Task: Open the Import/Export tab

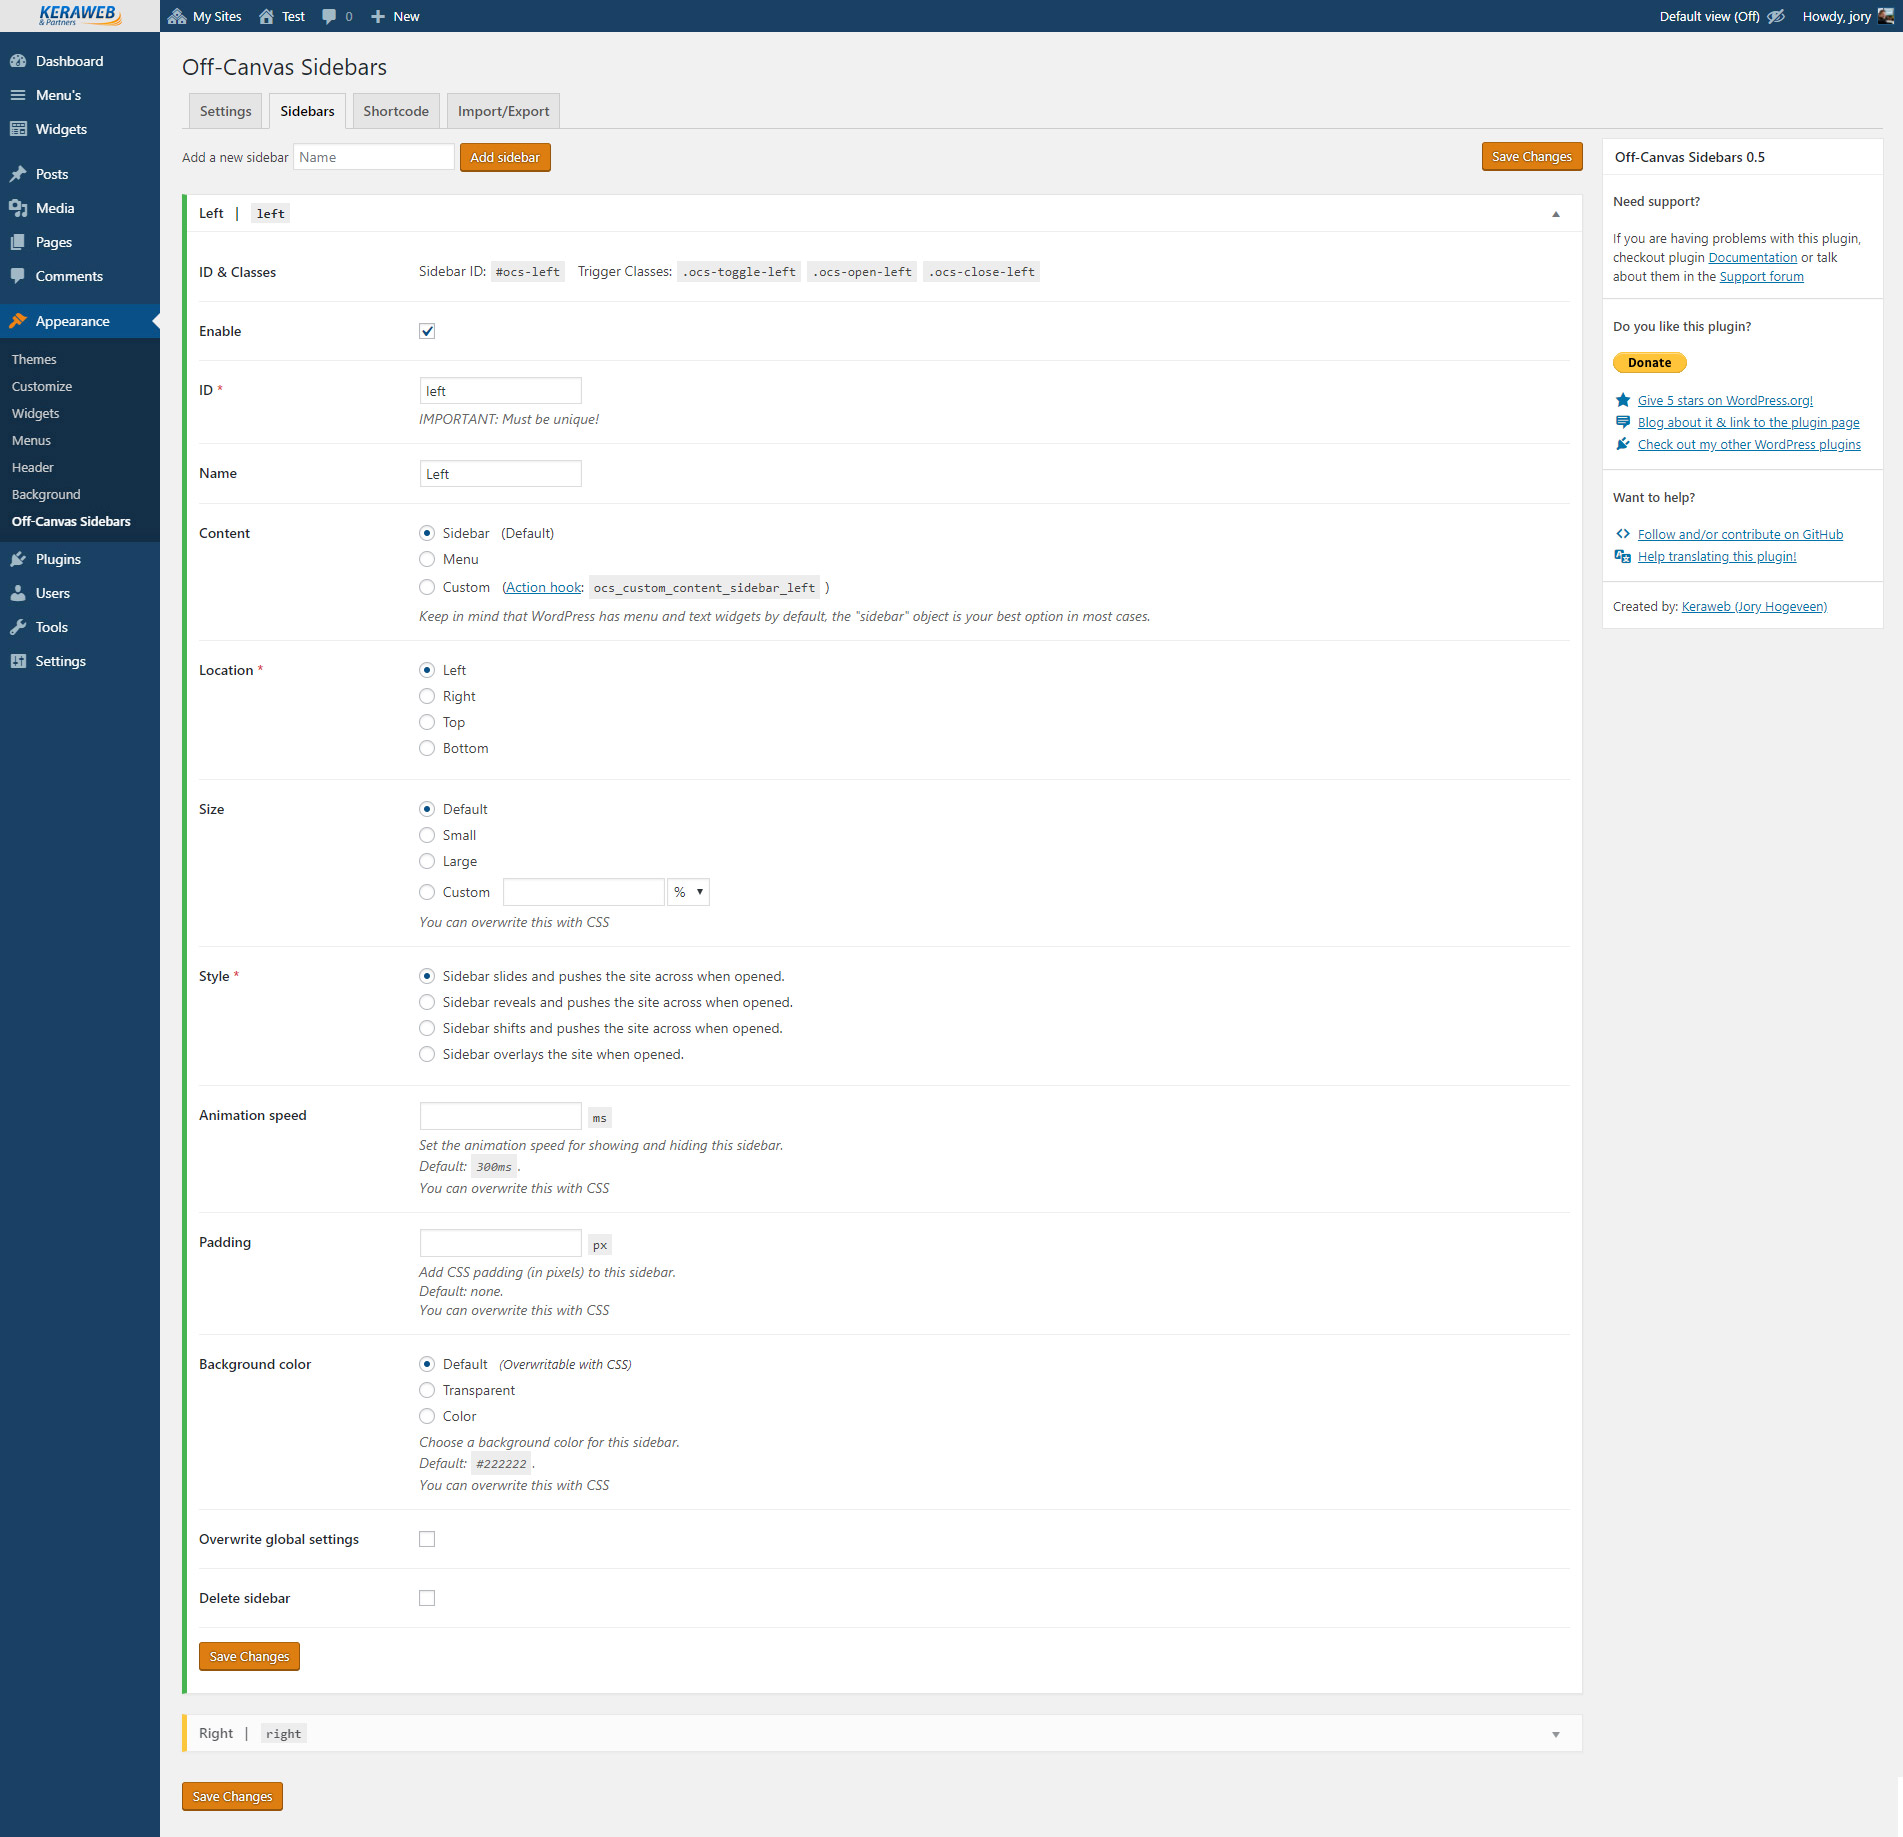Action: [x=503, y=111]
